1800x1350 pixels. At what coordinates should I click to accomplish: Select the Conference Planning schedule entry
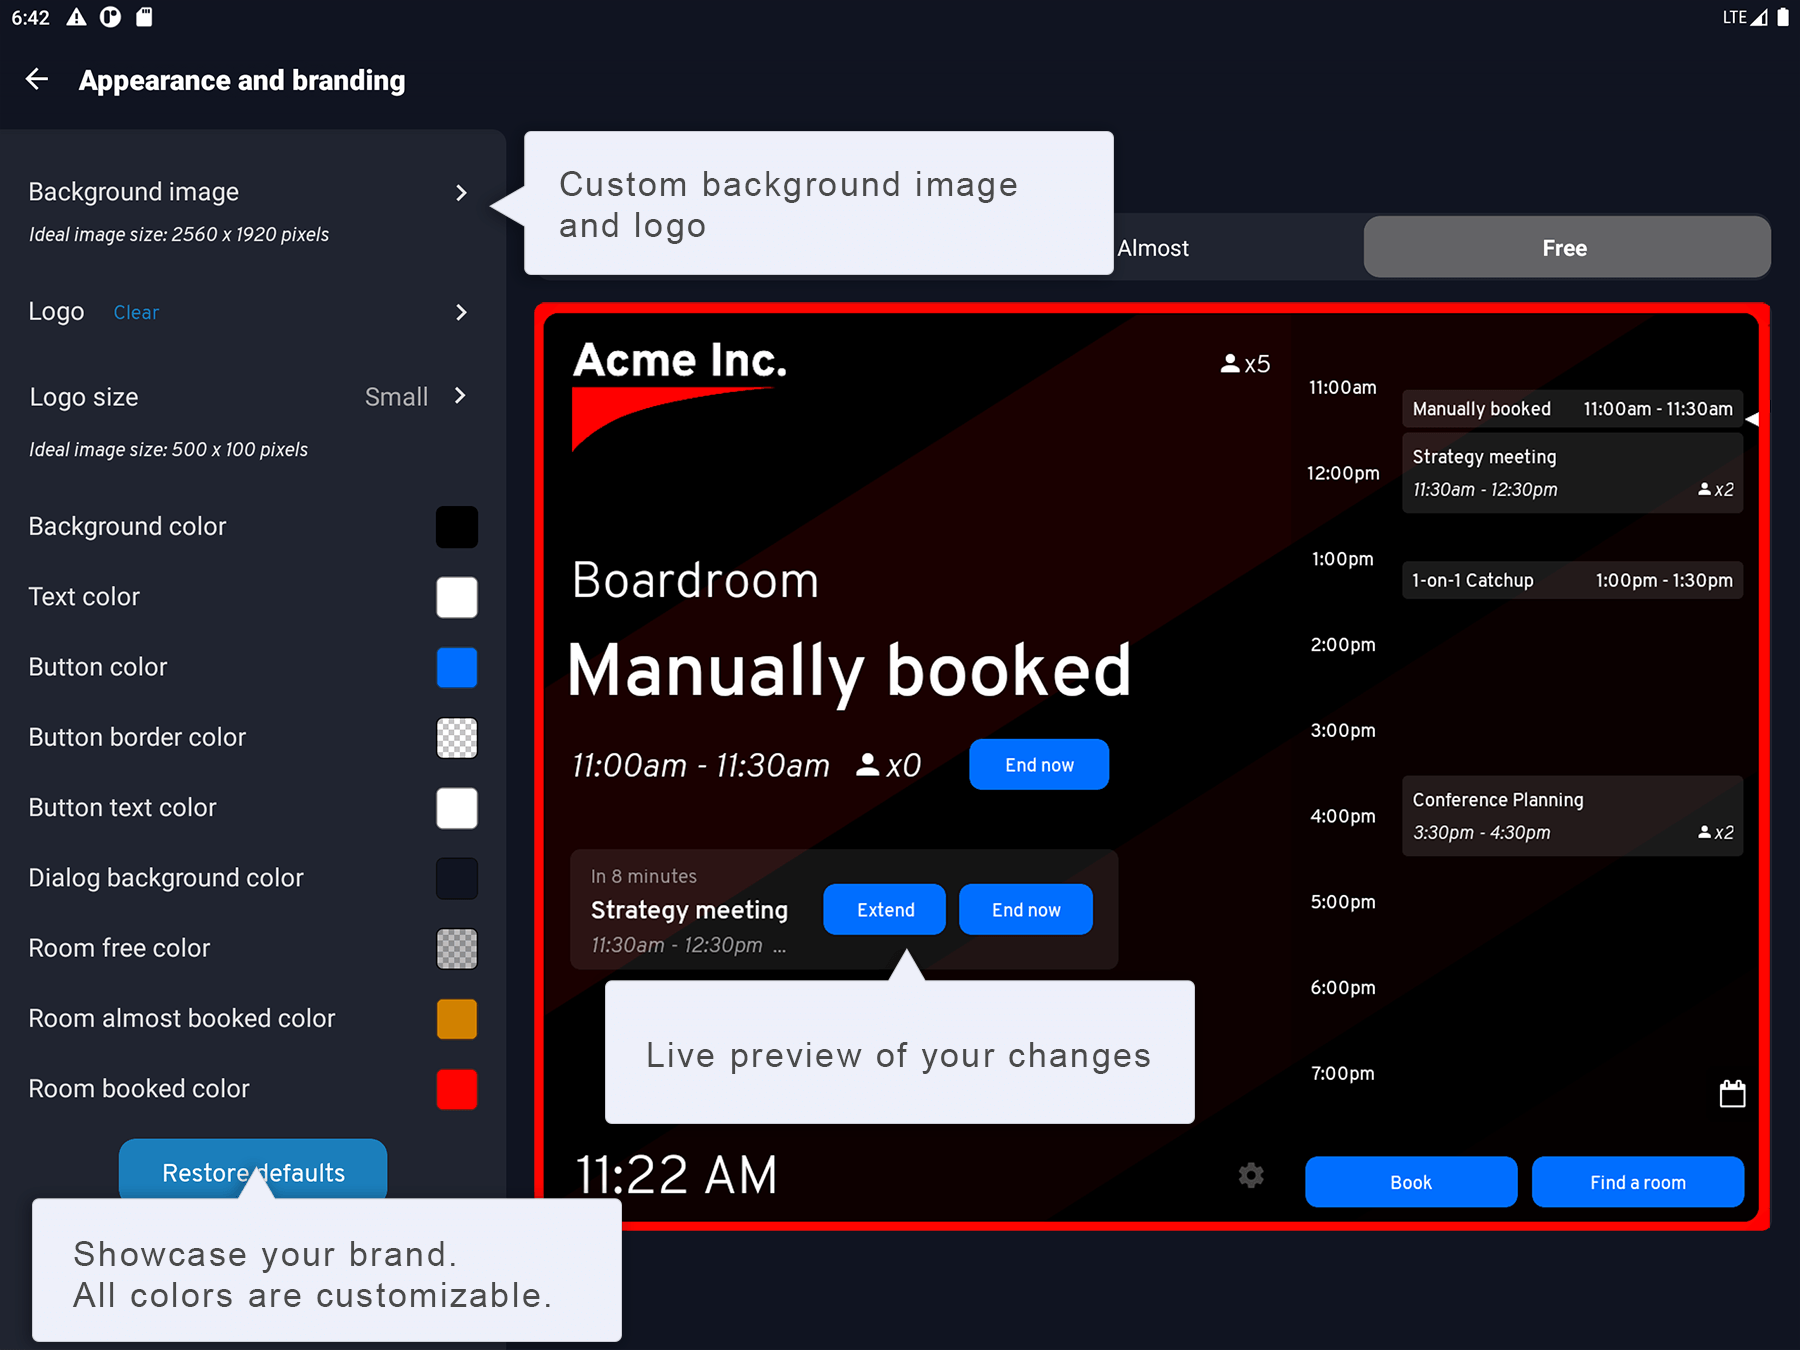point(1572,816)
